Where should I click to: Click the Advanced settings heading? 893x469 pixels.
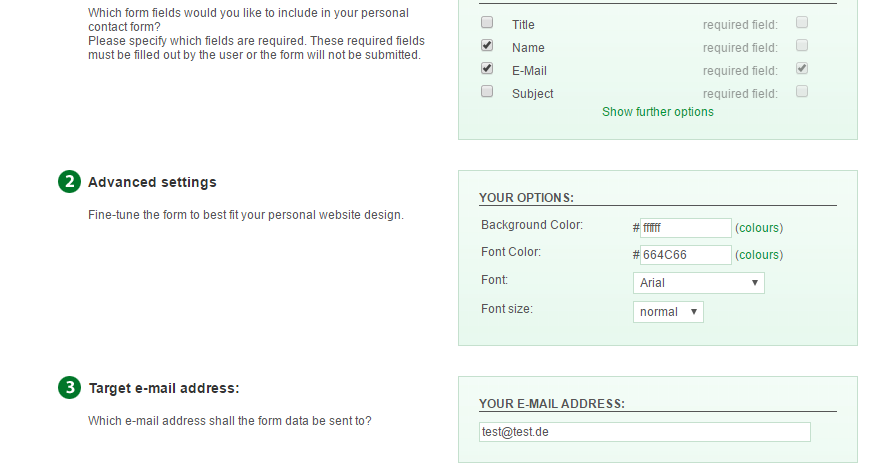tap(152, 182)
